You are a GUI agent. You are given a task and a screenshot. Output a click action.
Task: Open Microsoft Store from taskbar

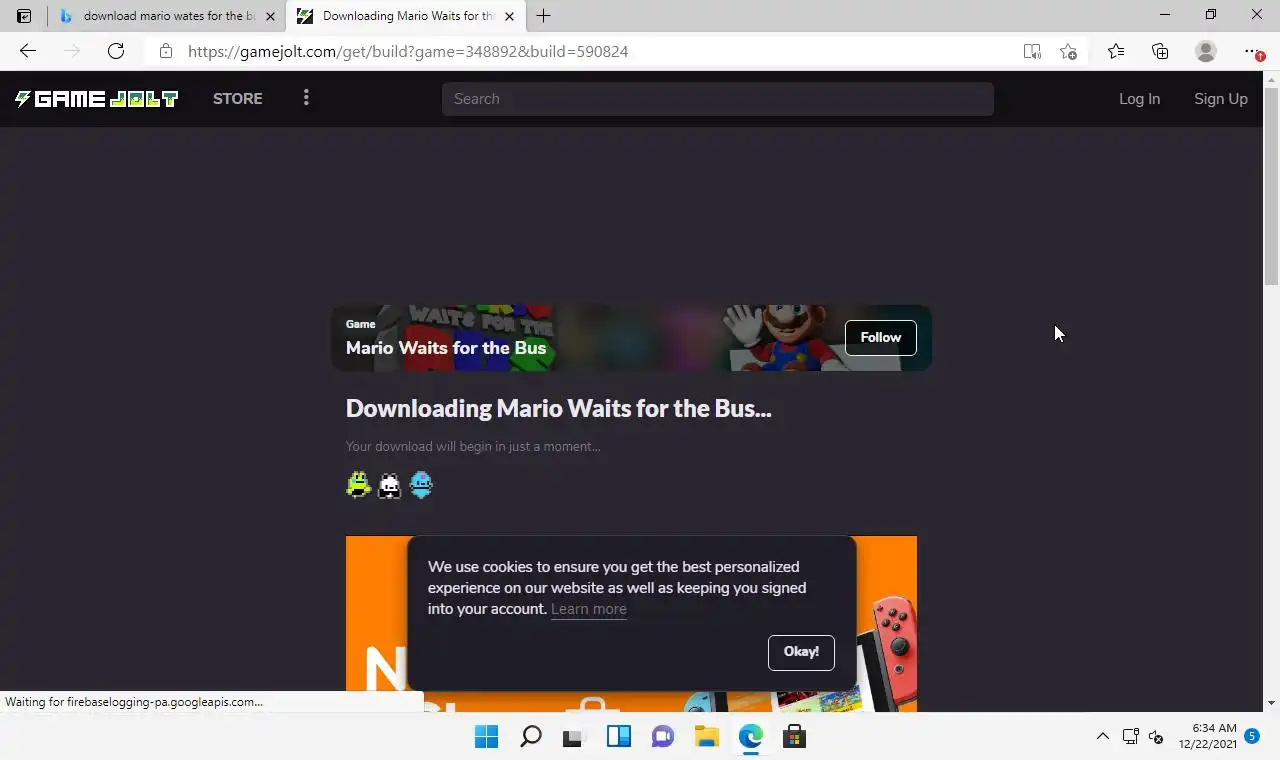click(794, 737)
